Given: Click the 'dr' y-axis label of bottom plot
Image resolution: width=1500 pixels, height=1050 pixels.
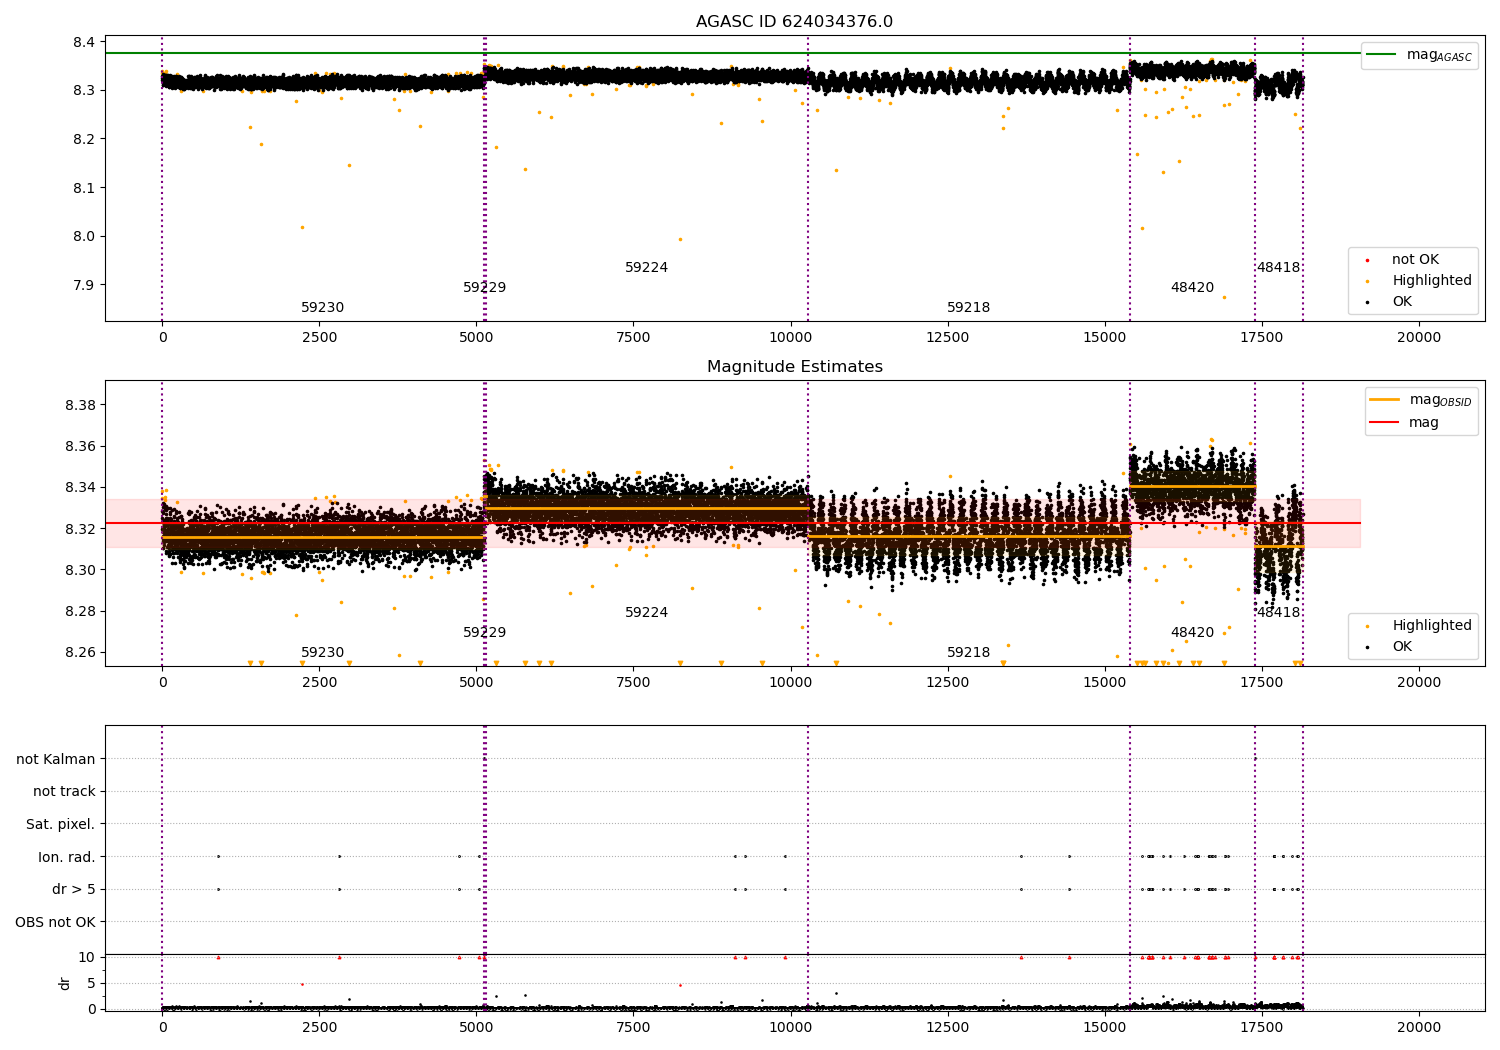Looking at the screenshot, I should pyautogui.click(x=65, y=983).
